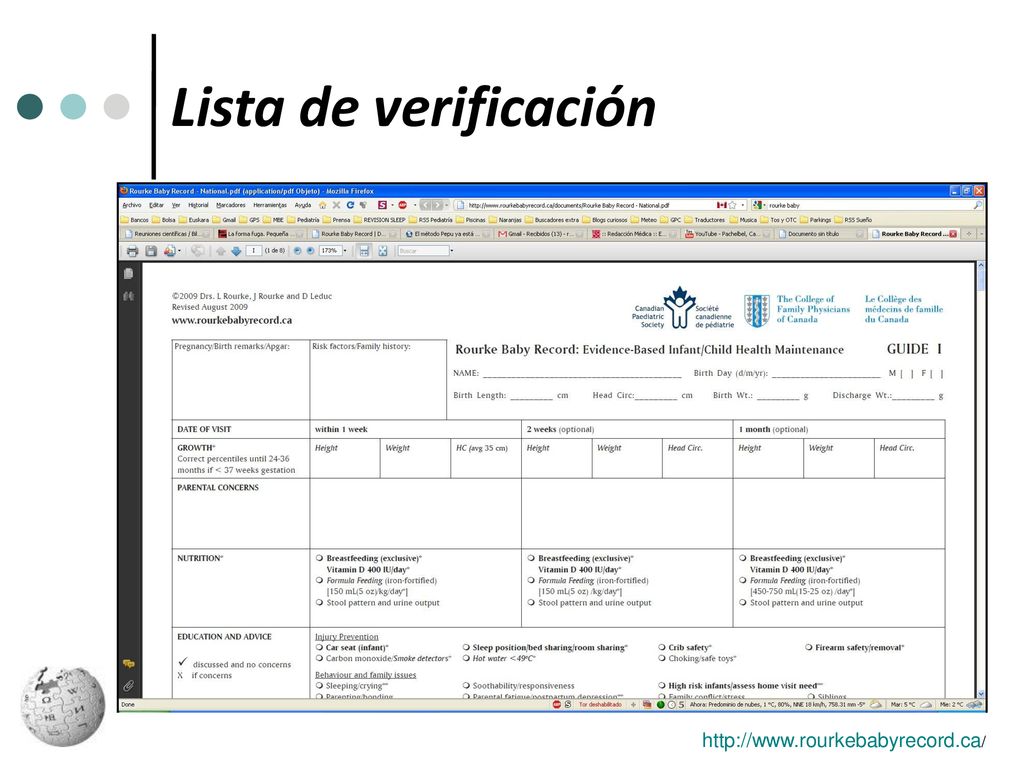This screenshot has height=768, width=1024.
Task: Click Firefox Home icon
Action: [322, 205]
